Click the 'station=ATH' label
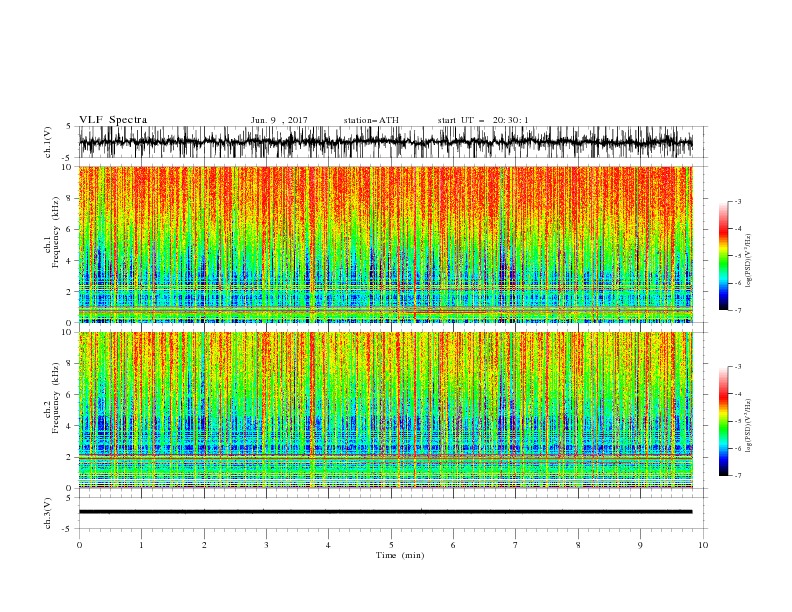Image resolution: width=792 pixels, height=612 pixels. (x=371, y=120)
